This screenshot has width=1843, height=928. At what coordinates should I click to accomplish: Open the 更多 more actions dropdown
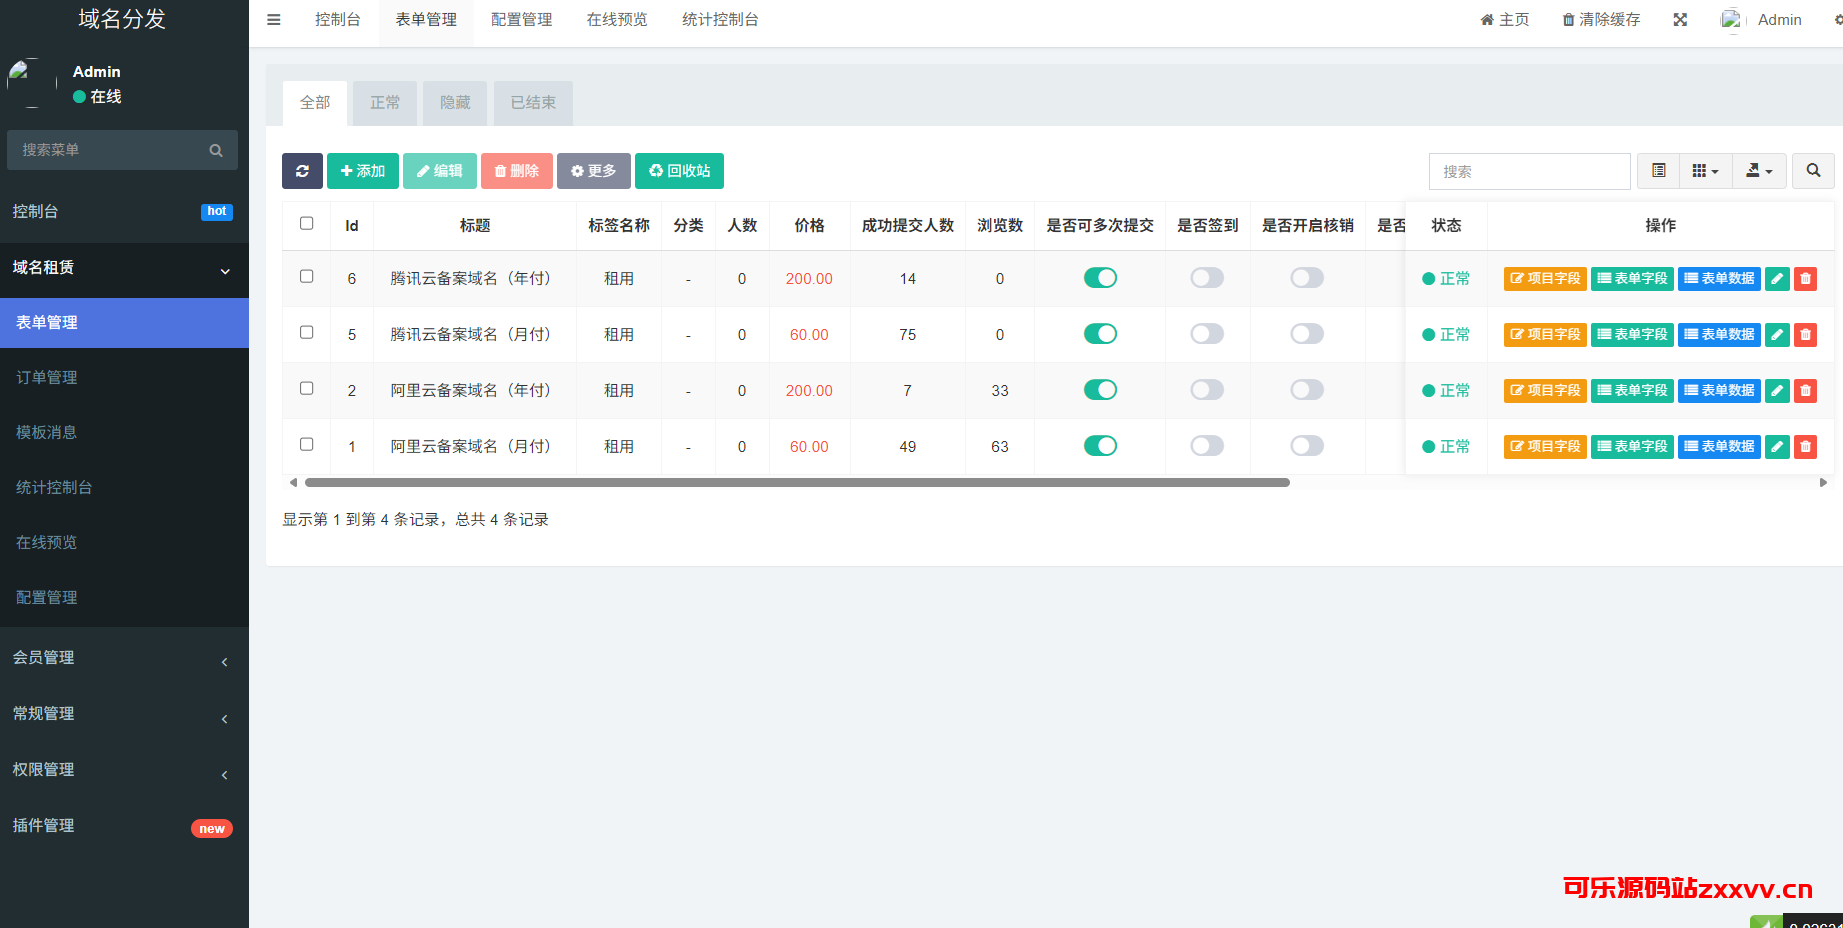594,171
